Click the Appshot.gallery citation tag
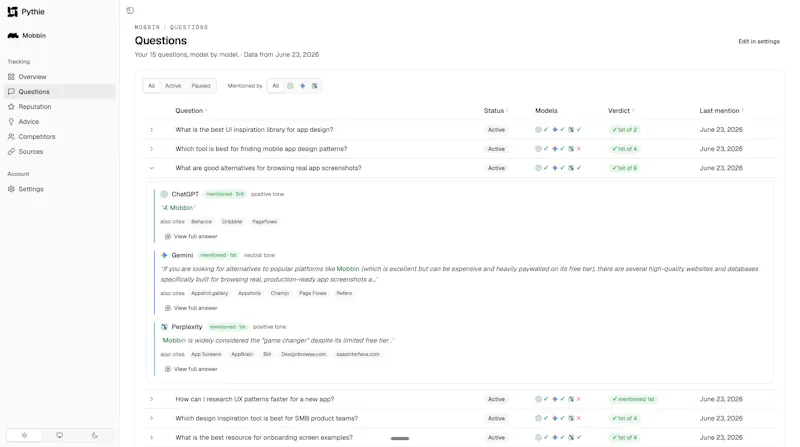The width and height of the screenshot is (800, 447). coord(209,293)
